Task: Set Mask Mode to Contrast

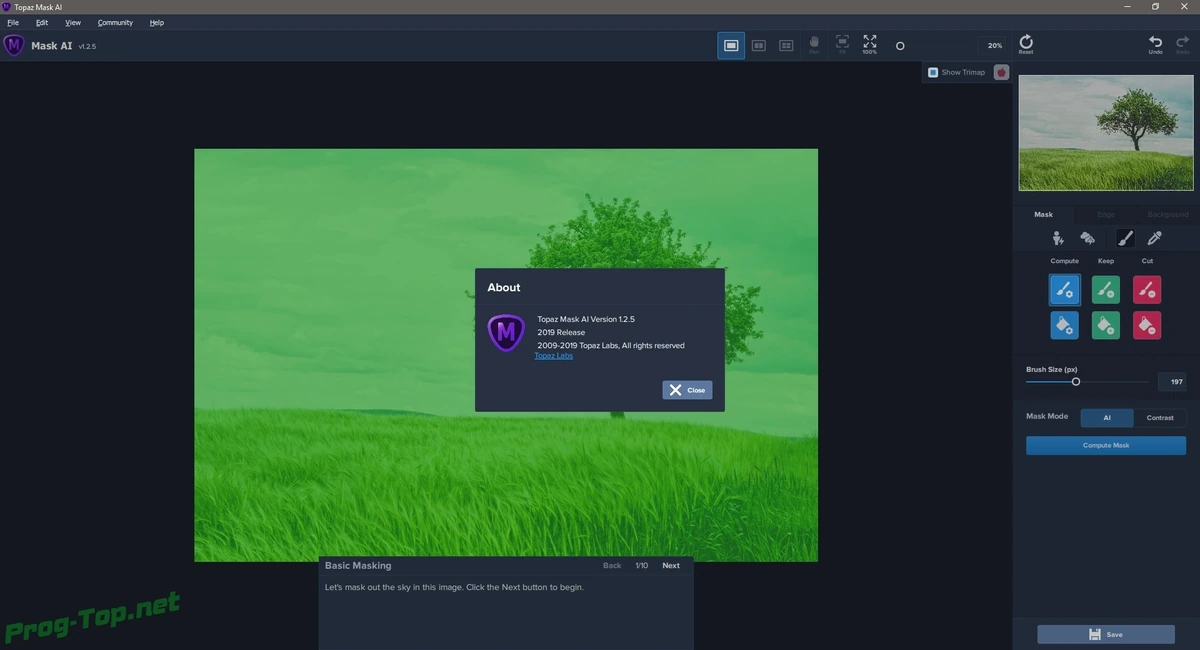Action: tap(1160, 418)
